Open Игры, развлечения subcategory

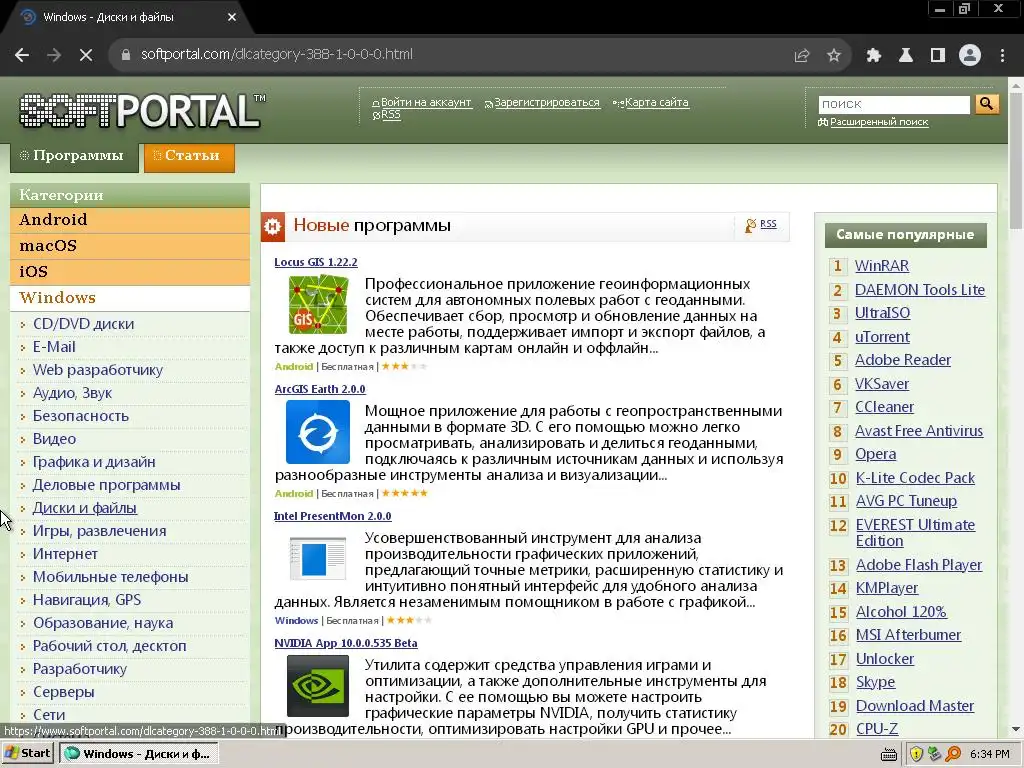click(x=100, y=531)
